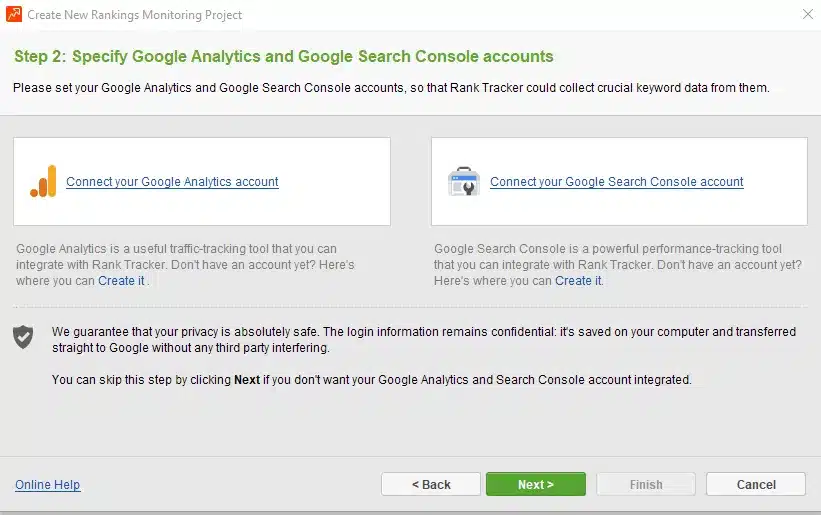
Task: Click the Google Search Console toolbox icon
Action: click(463, 181)
